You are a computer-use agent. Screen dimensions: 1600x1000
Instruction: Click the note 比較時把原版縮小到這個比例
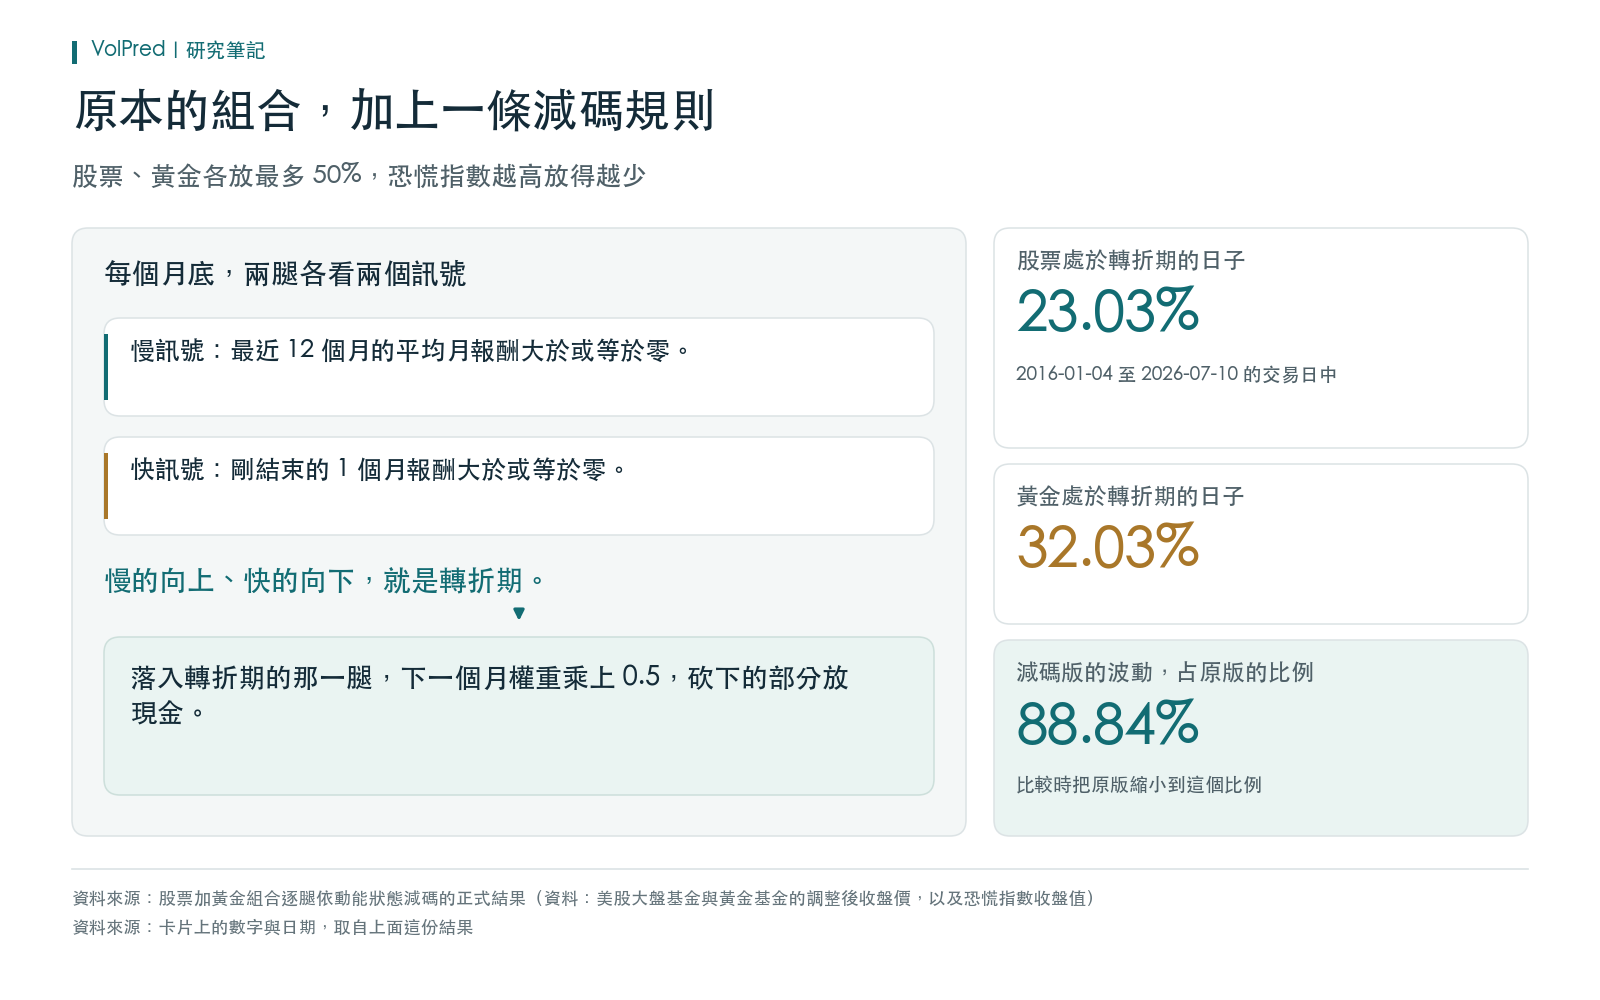[x=1139, y=785]
